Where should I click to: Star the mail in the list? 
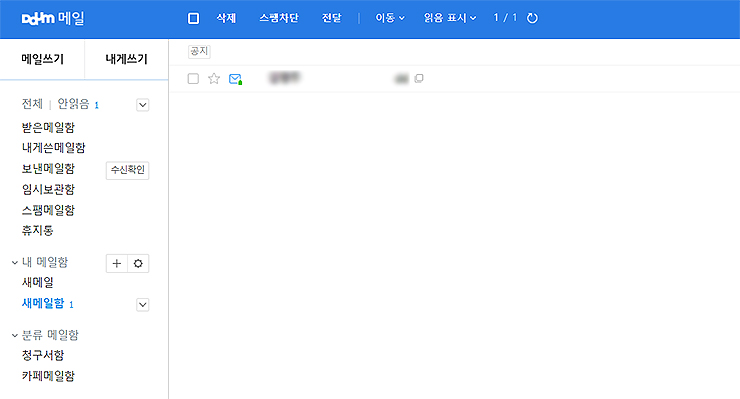click(214, 78)
